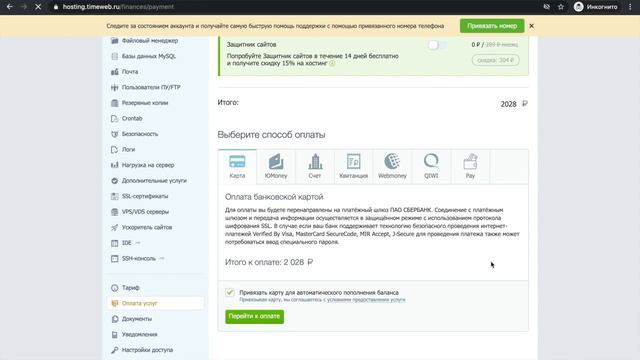Click the browser back arrow

(9, 7)
